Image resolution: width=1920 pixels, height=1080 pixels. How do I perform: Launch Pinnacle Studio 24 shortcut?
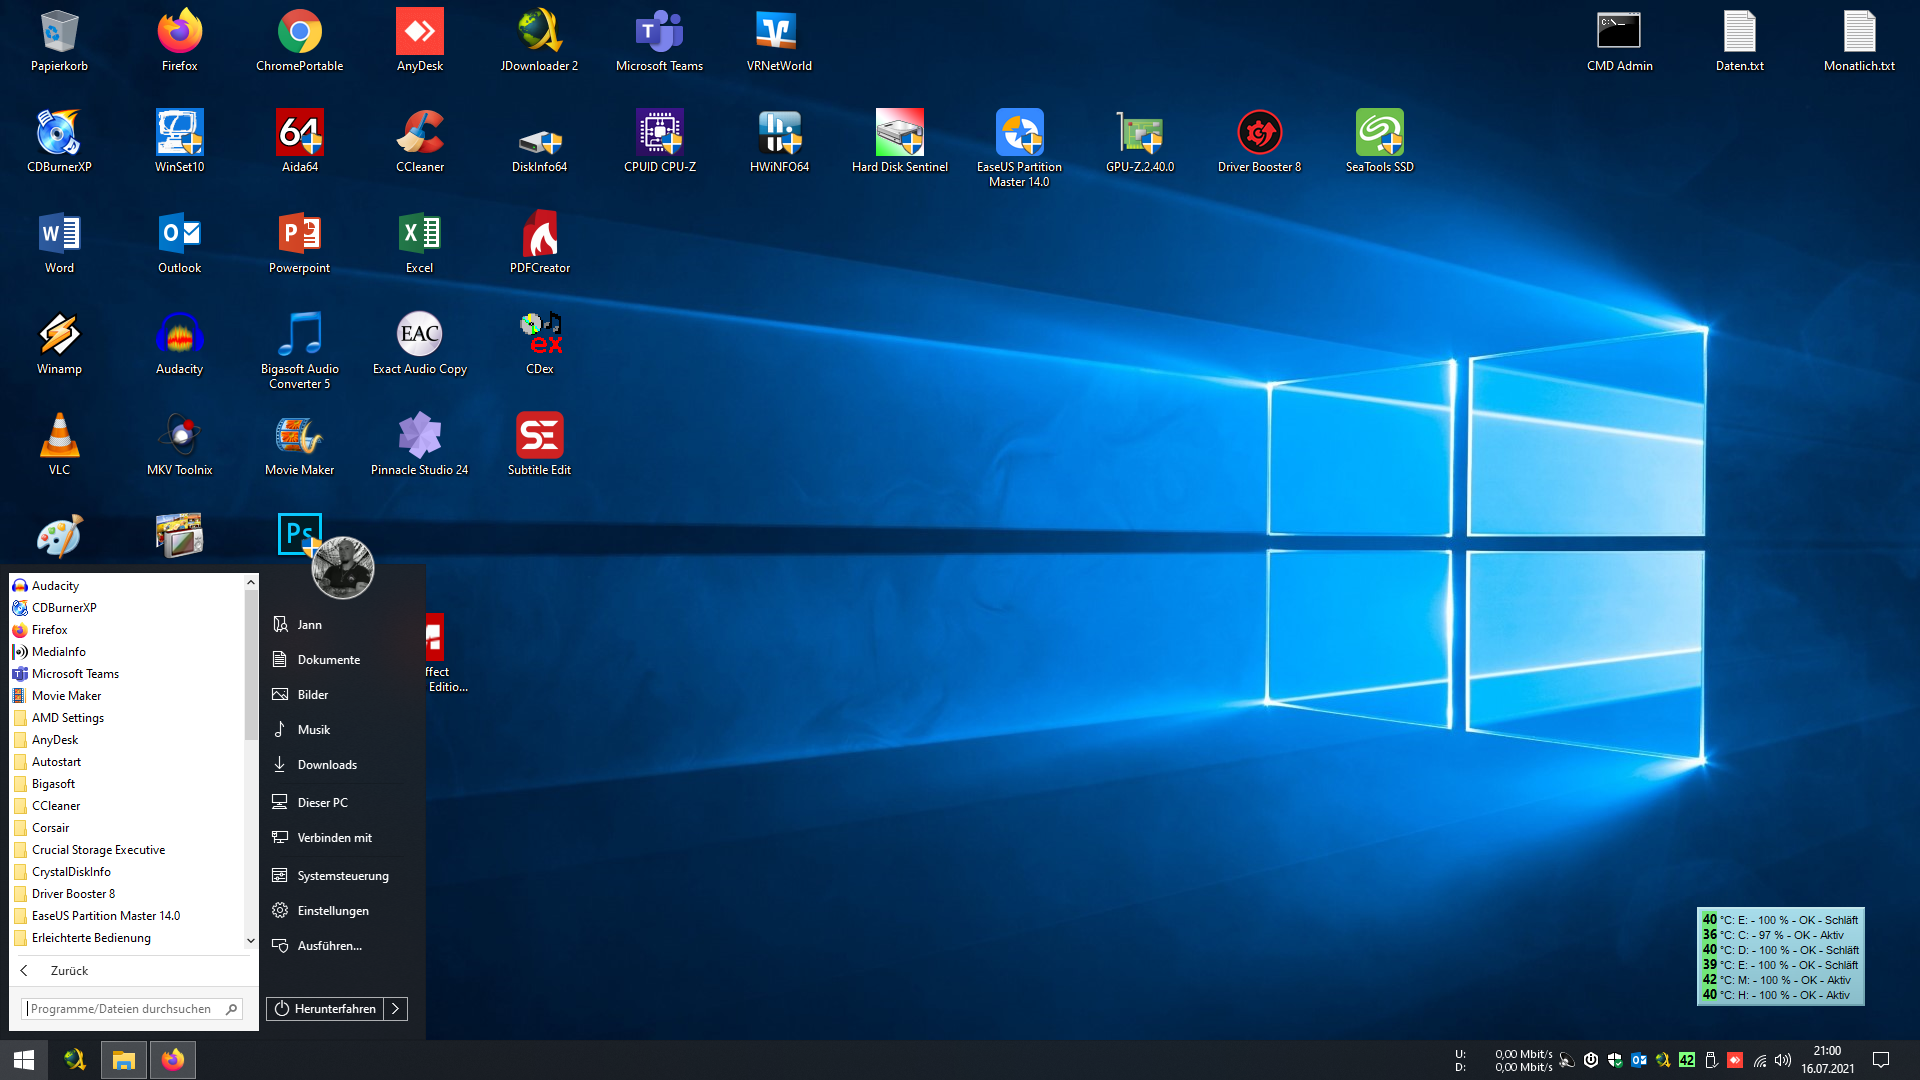pos(420,436)
